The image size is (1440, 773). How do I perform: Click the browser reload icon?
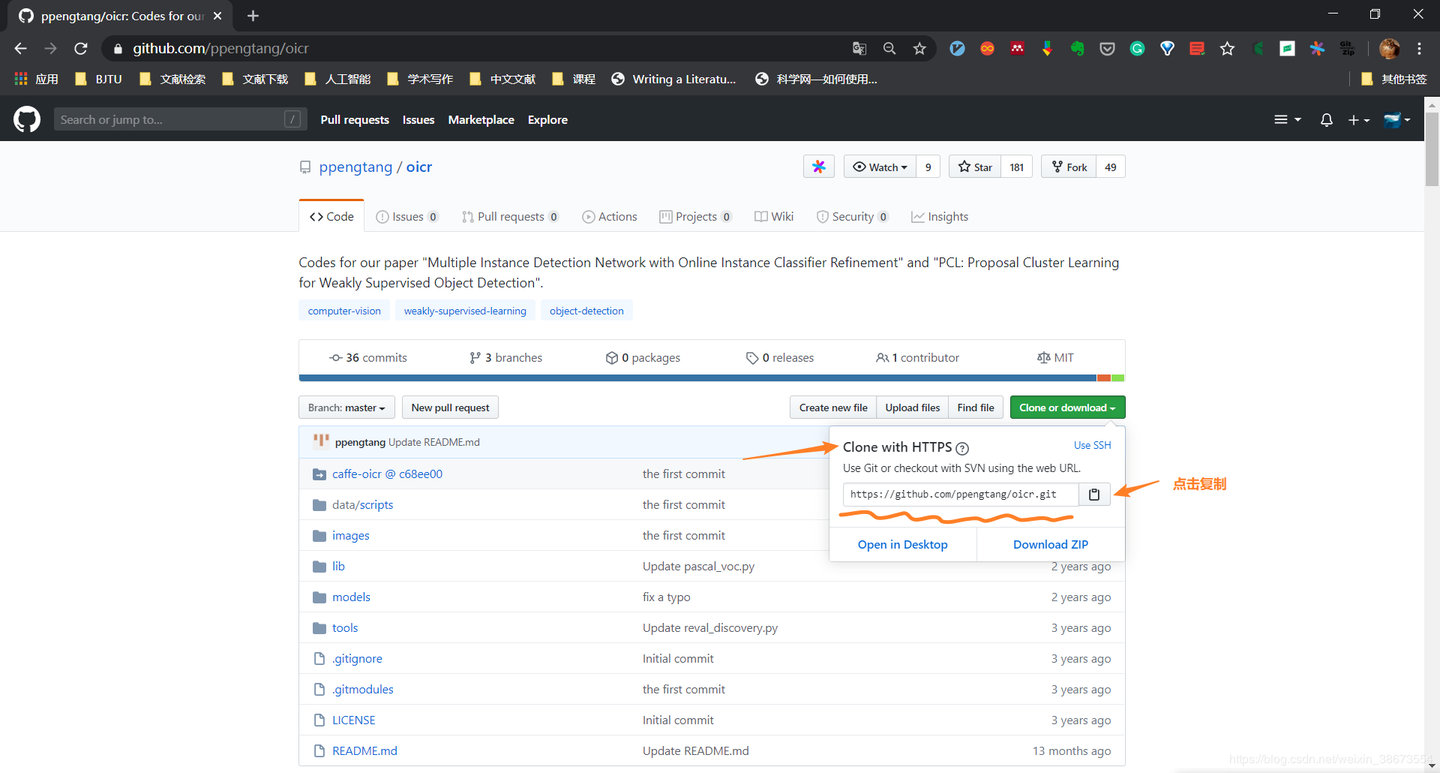pyautogui.click(x=81, y=48)
